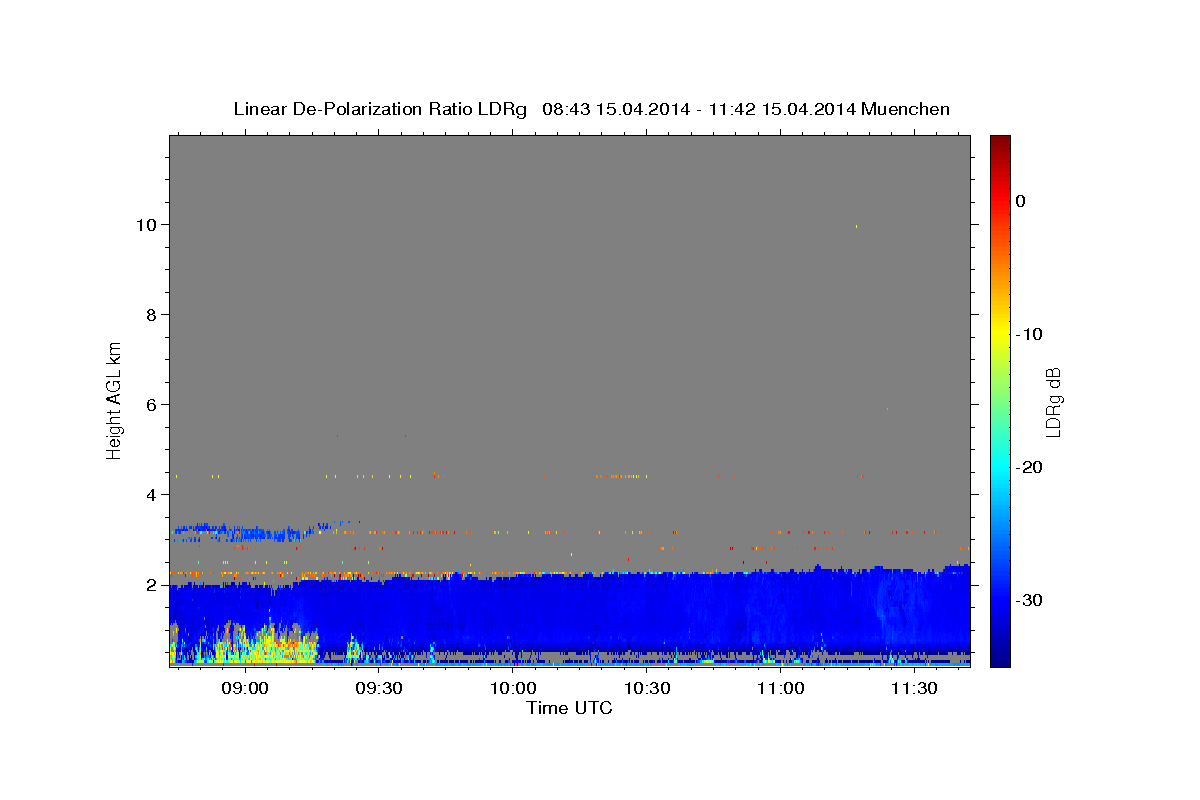The height and width of the screenshot is (800, 1200).
Task: Click the dark blue bottom of the colorbar
Action: pyautogui.click(x=1000, y=655)
